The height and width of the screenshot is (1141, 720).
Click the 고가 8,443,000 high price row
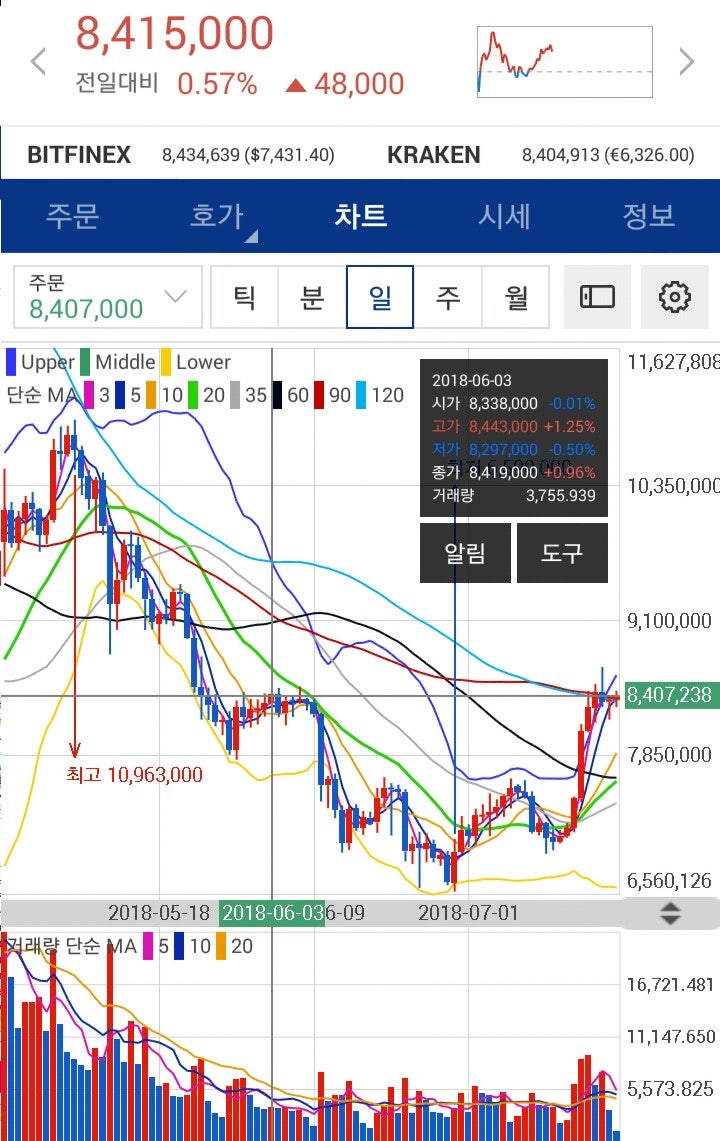click(x=513, y=426)
